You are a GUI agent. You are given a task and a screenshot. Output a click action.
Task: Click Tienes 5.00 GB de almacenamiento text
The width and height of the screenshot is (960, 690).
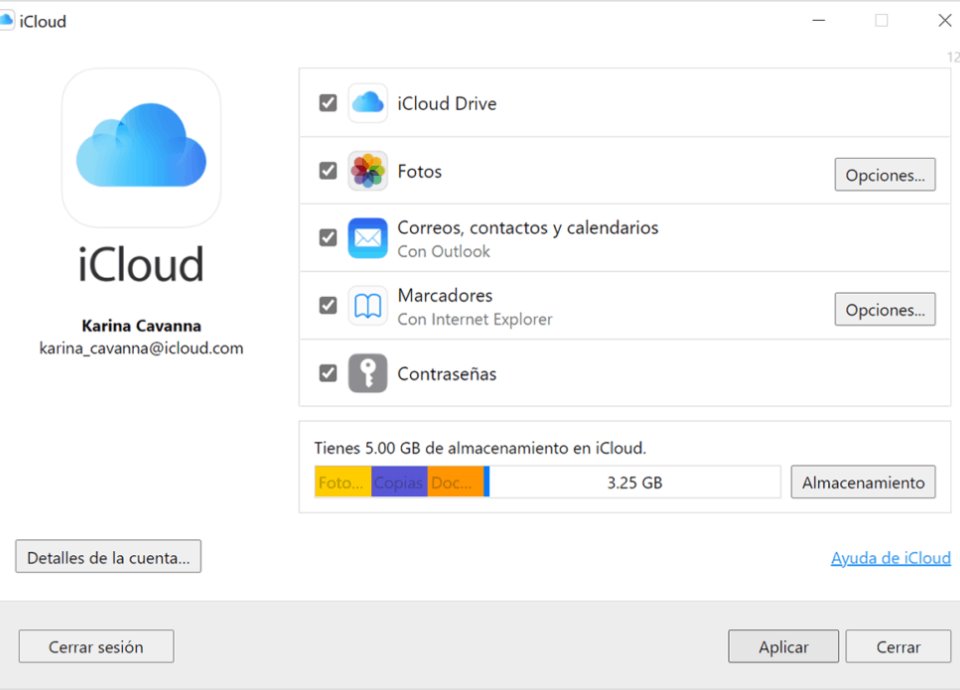[480, 448]
